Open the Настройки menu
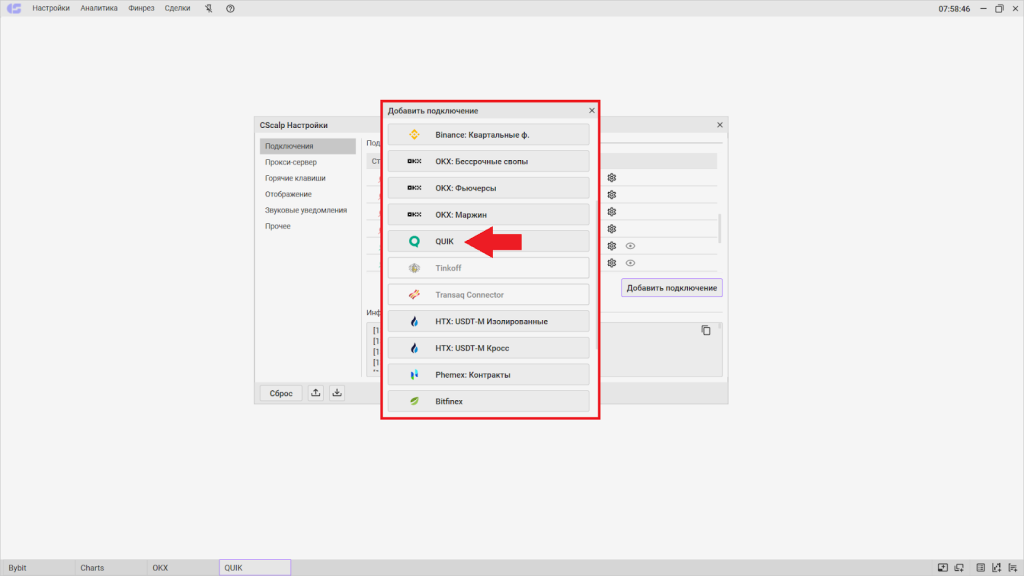The width and height of the screenshot is (1024, 576). click(x=51, y=8)
